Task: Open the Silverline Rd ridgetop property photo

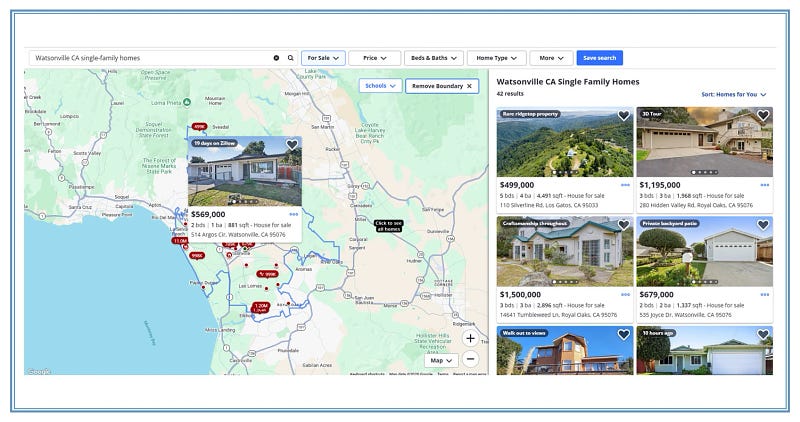Action: 565,142
